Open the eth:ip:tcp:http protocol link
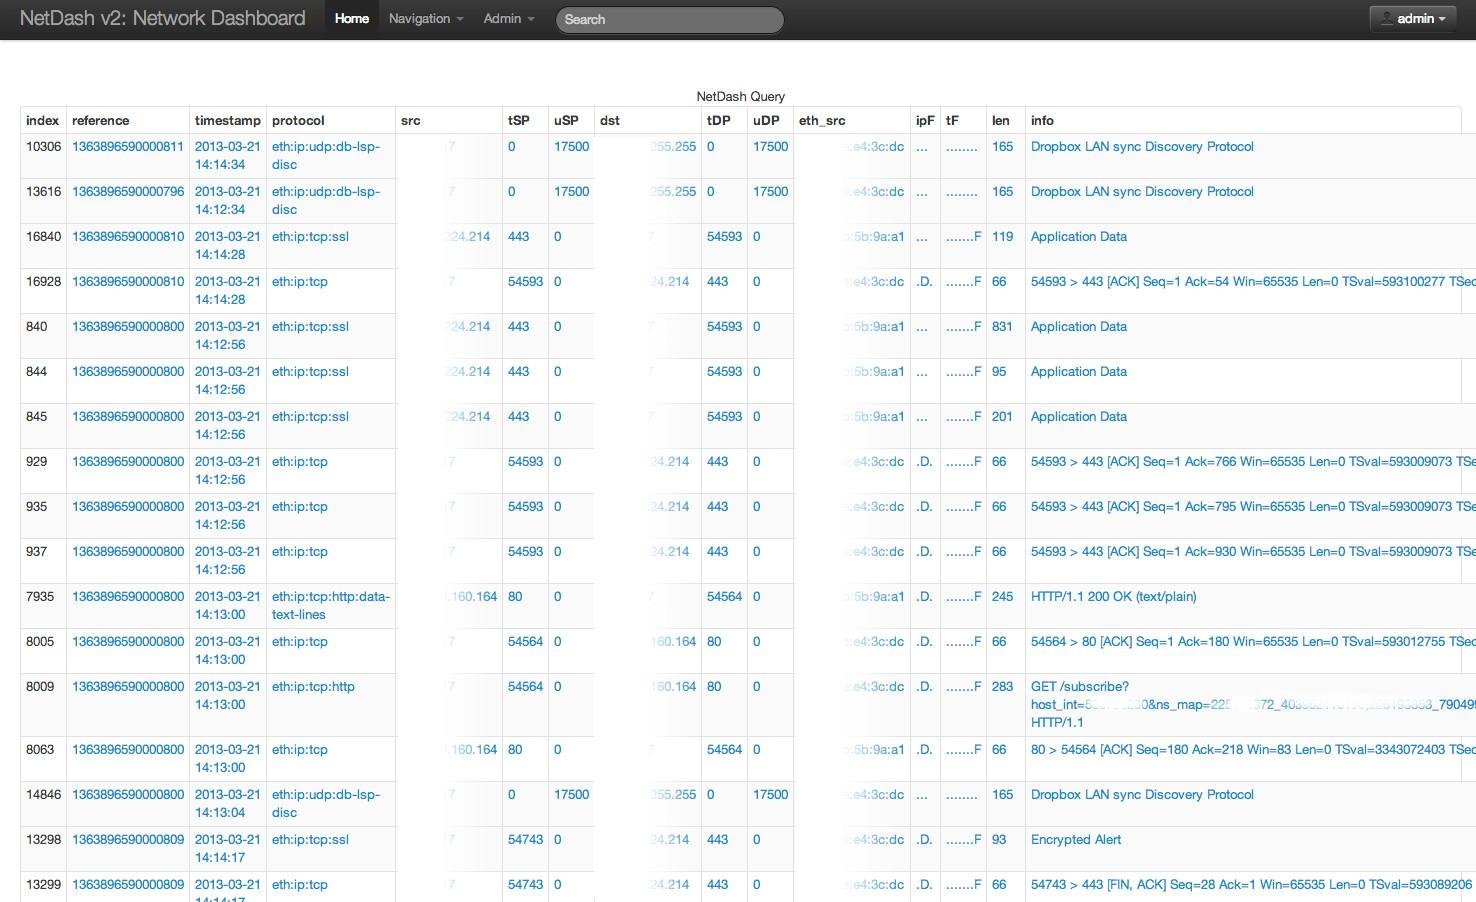1476x902 pixels. click(x=312, y=686)
